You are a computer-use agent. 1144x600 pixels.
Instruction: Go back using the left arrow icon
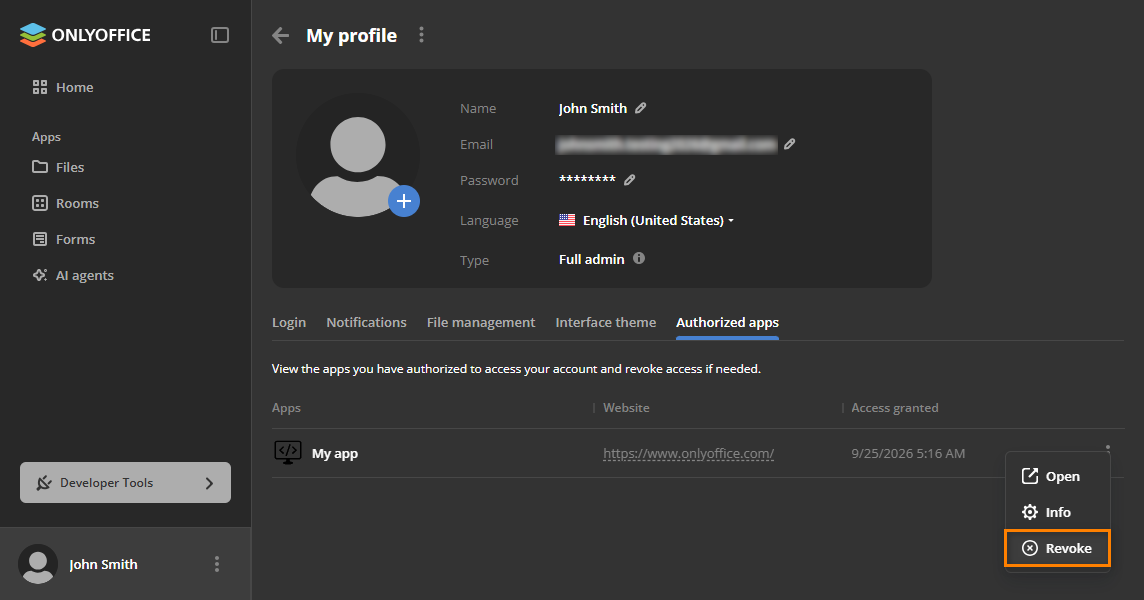(280, 35)
